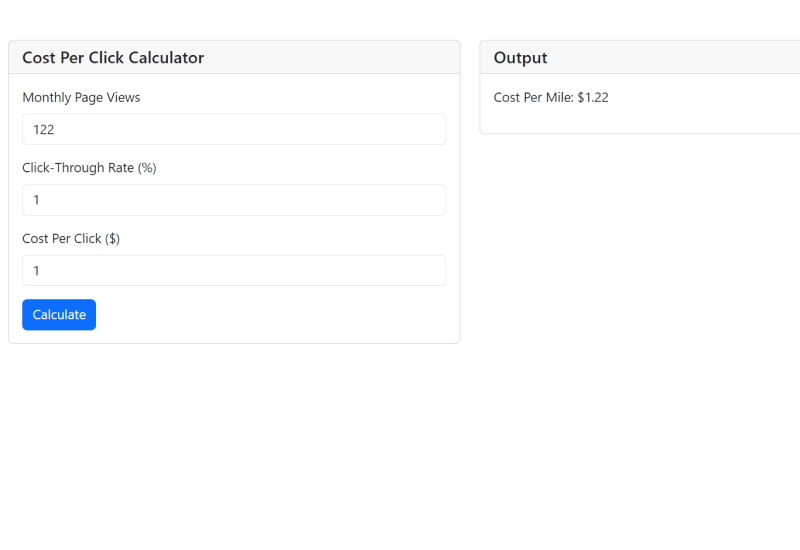Click the "Monthly Page Views" label text

click(81, 98)
